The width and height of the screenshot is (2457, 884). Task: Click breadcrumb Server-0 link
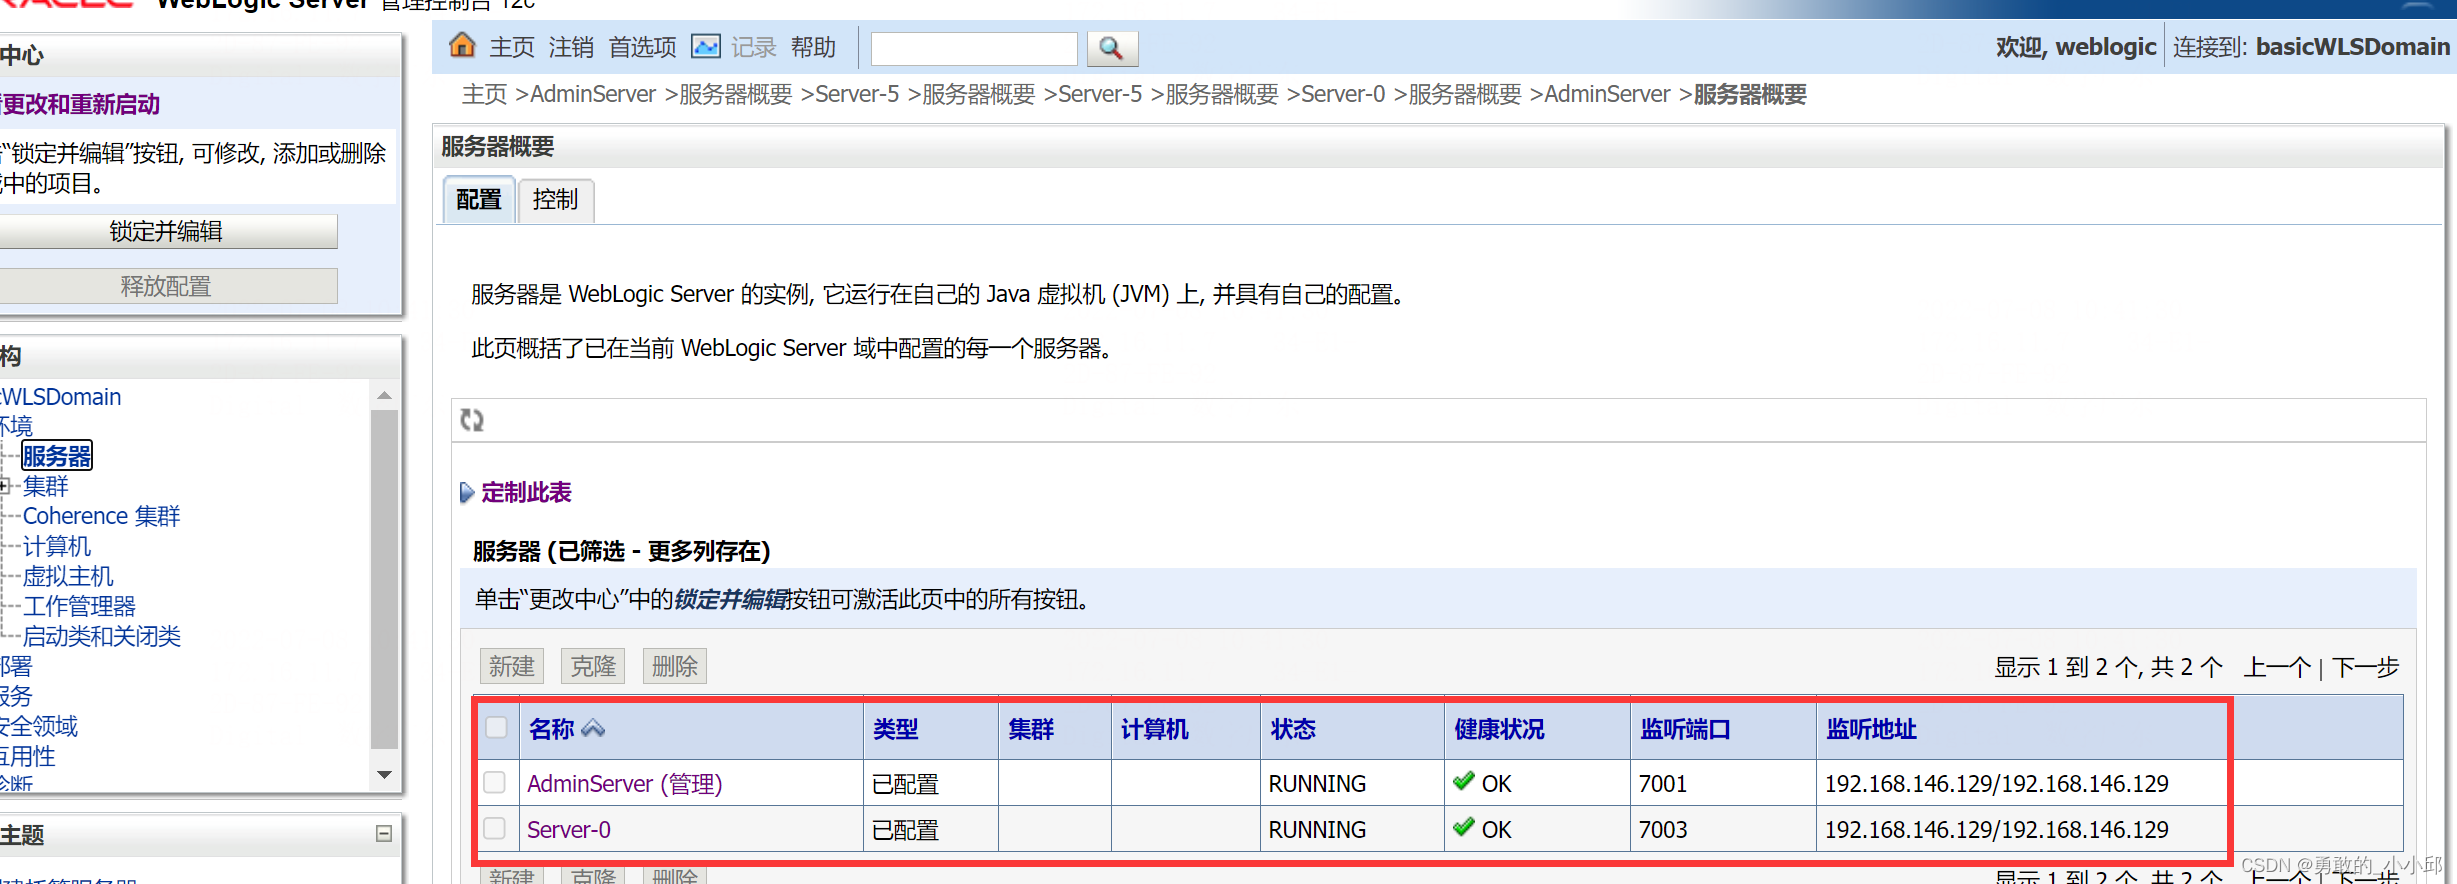[x=1343, y=94]
